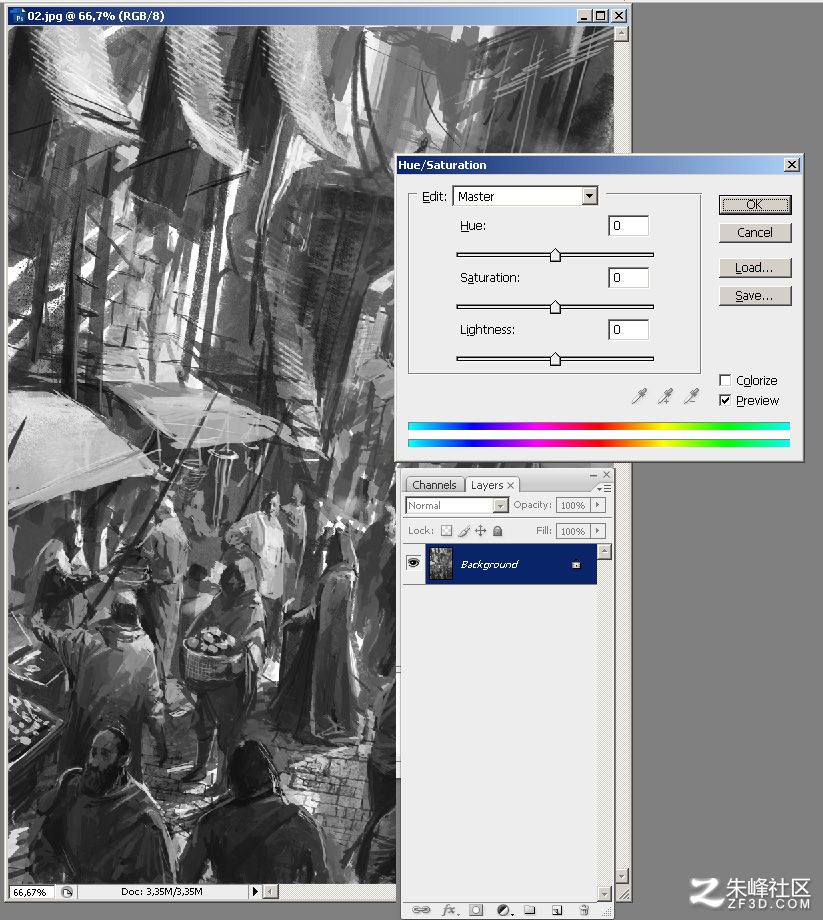
Task: Click document vertical scroll up arrow
Action: (x=621, y=33)
